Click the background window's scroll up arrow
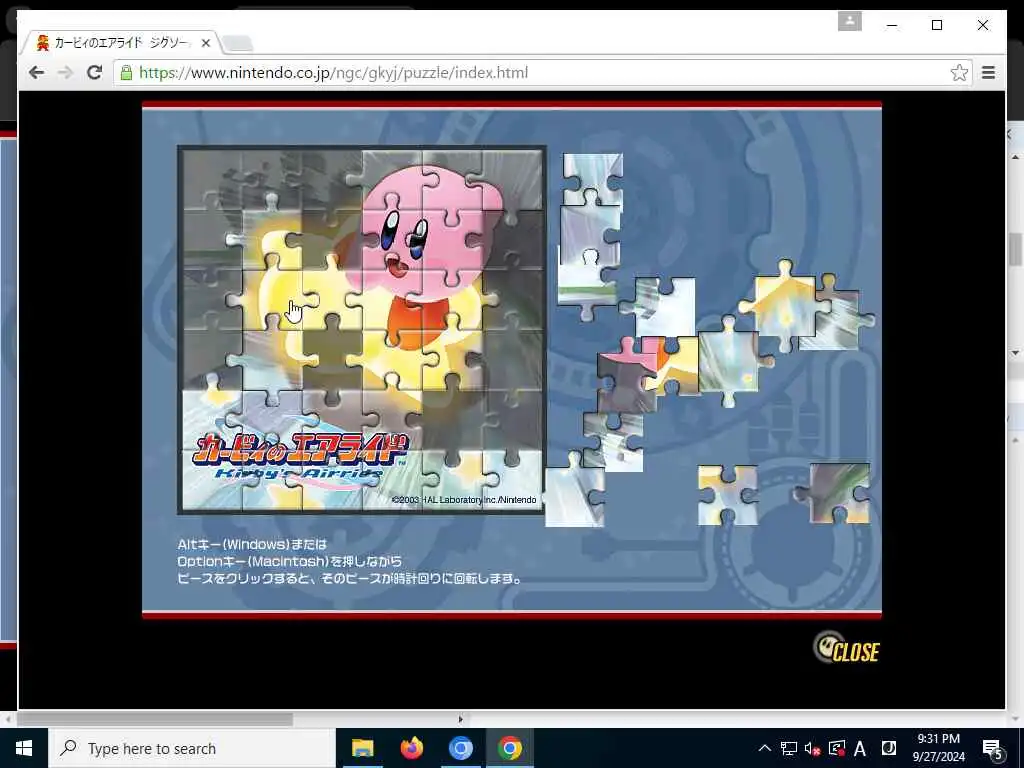Viewport: 1024px width, 768px height. [1016, 157]
